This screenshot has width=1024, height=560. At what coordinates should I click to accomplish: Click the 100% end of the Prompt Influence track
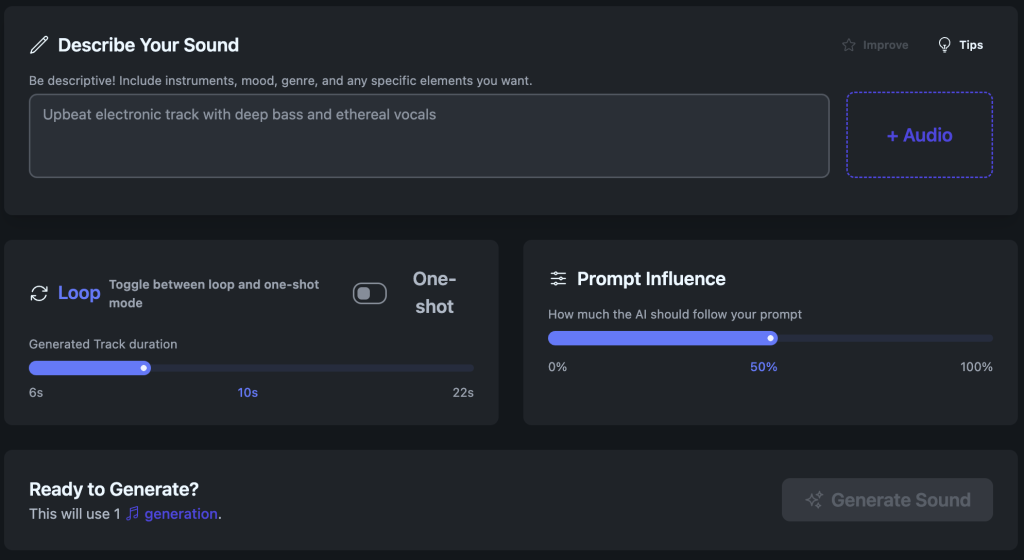[988, 338]
